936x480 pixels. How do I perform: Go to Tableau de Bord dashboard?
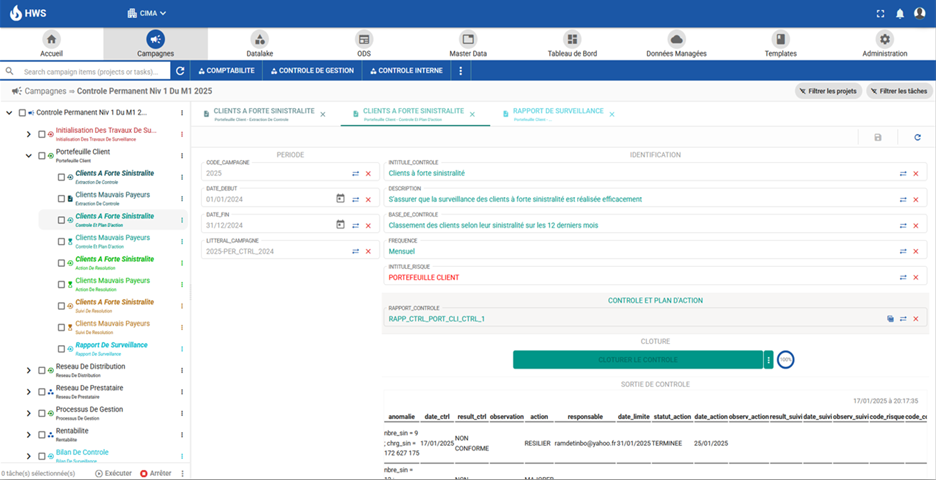coord(572,44)
